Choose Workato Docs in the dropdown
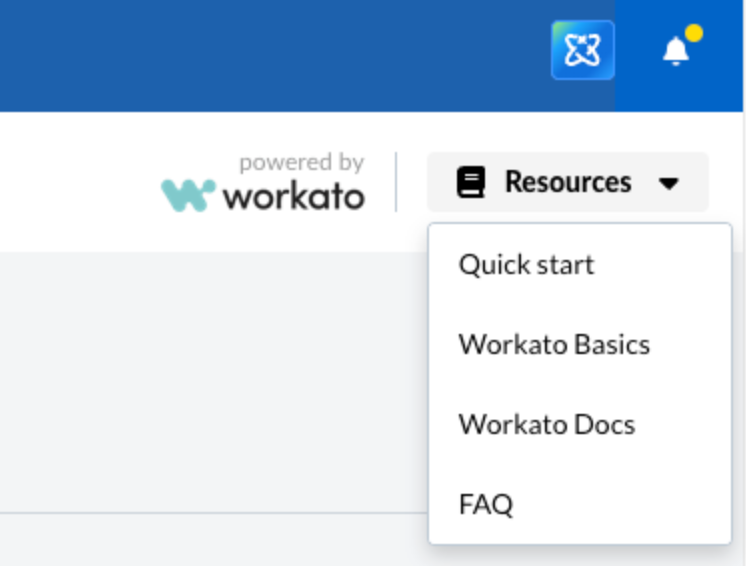Viewport: 746px width, 566px height. (546, 425)
